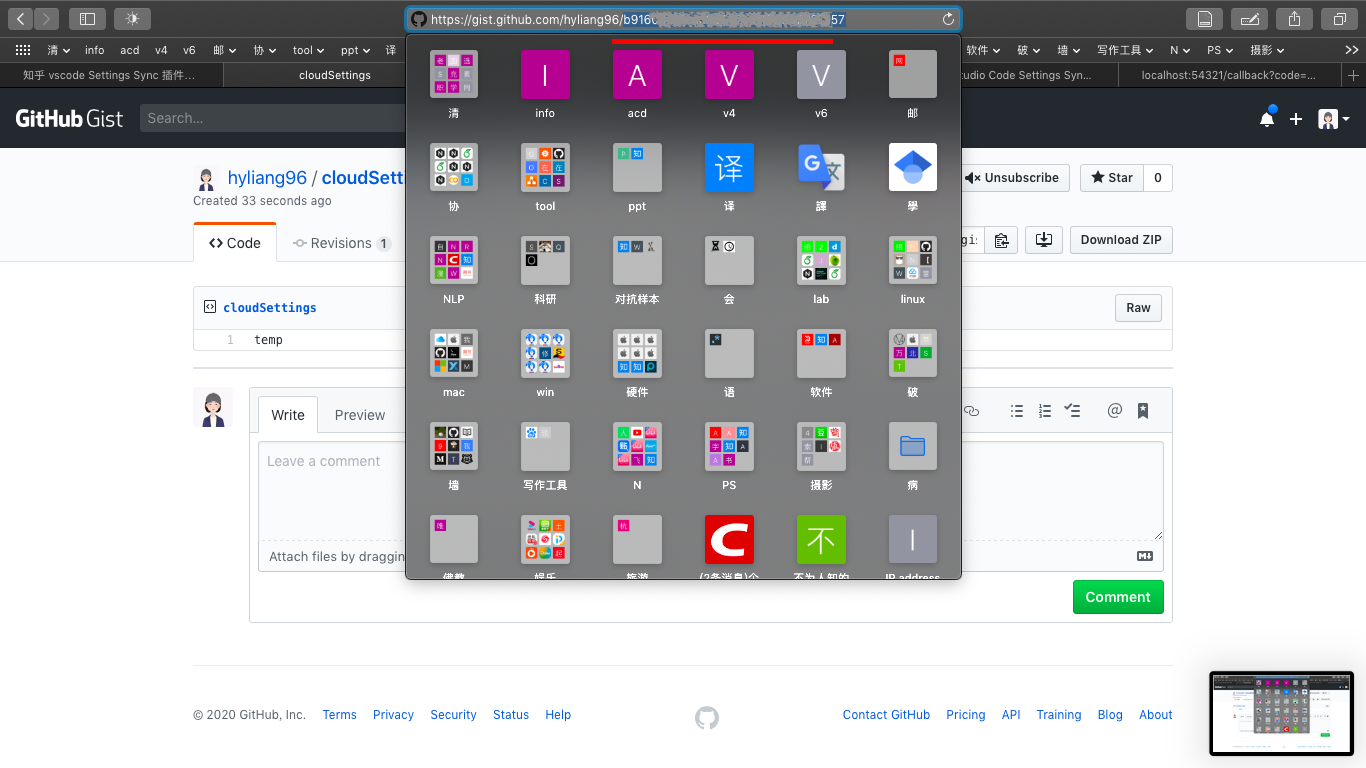Toggle the Safari sidebar button

point(87,18)
